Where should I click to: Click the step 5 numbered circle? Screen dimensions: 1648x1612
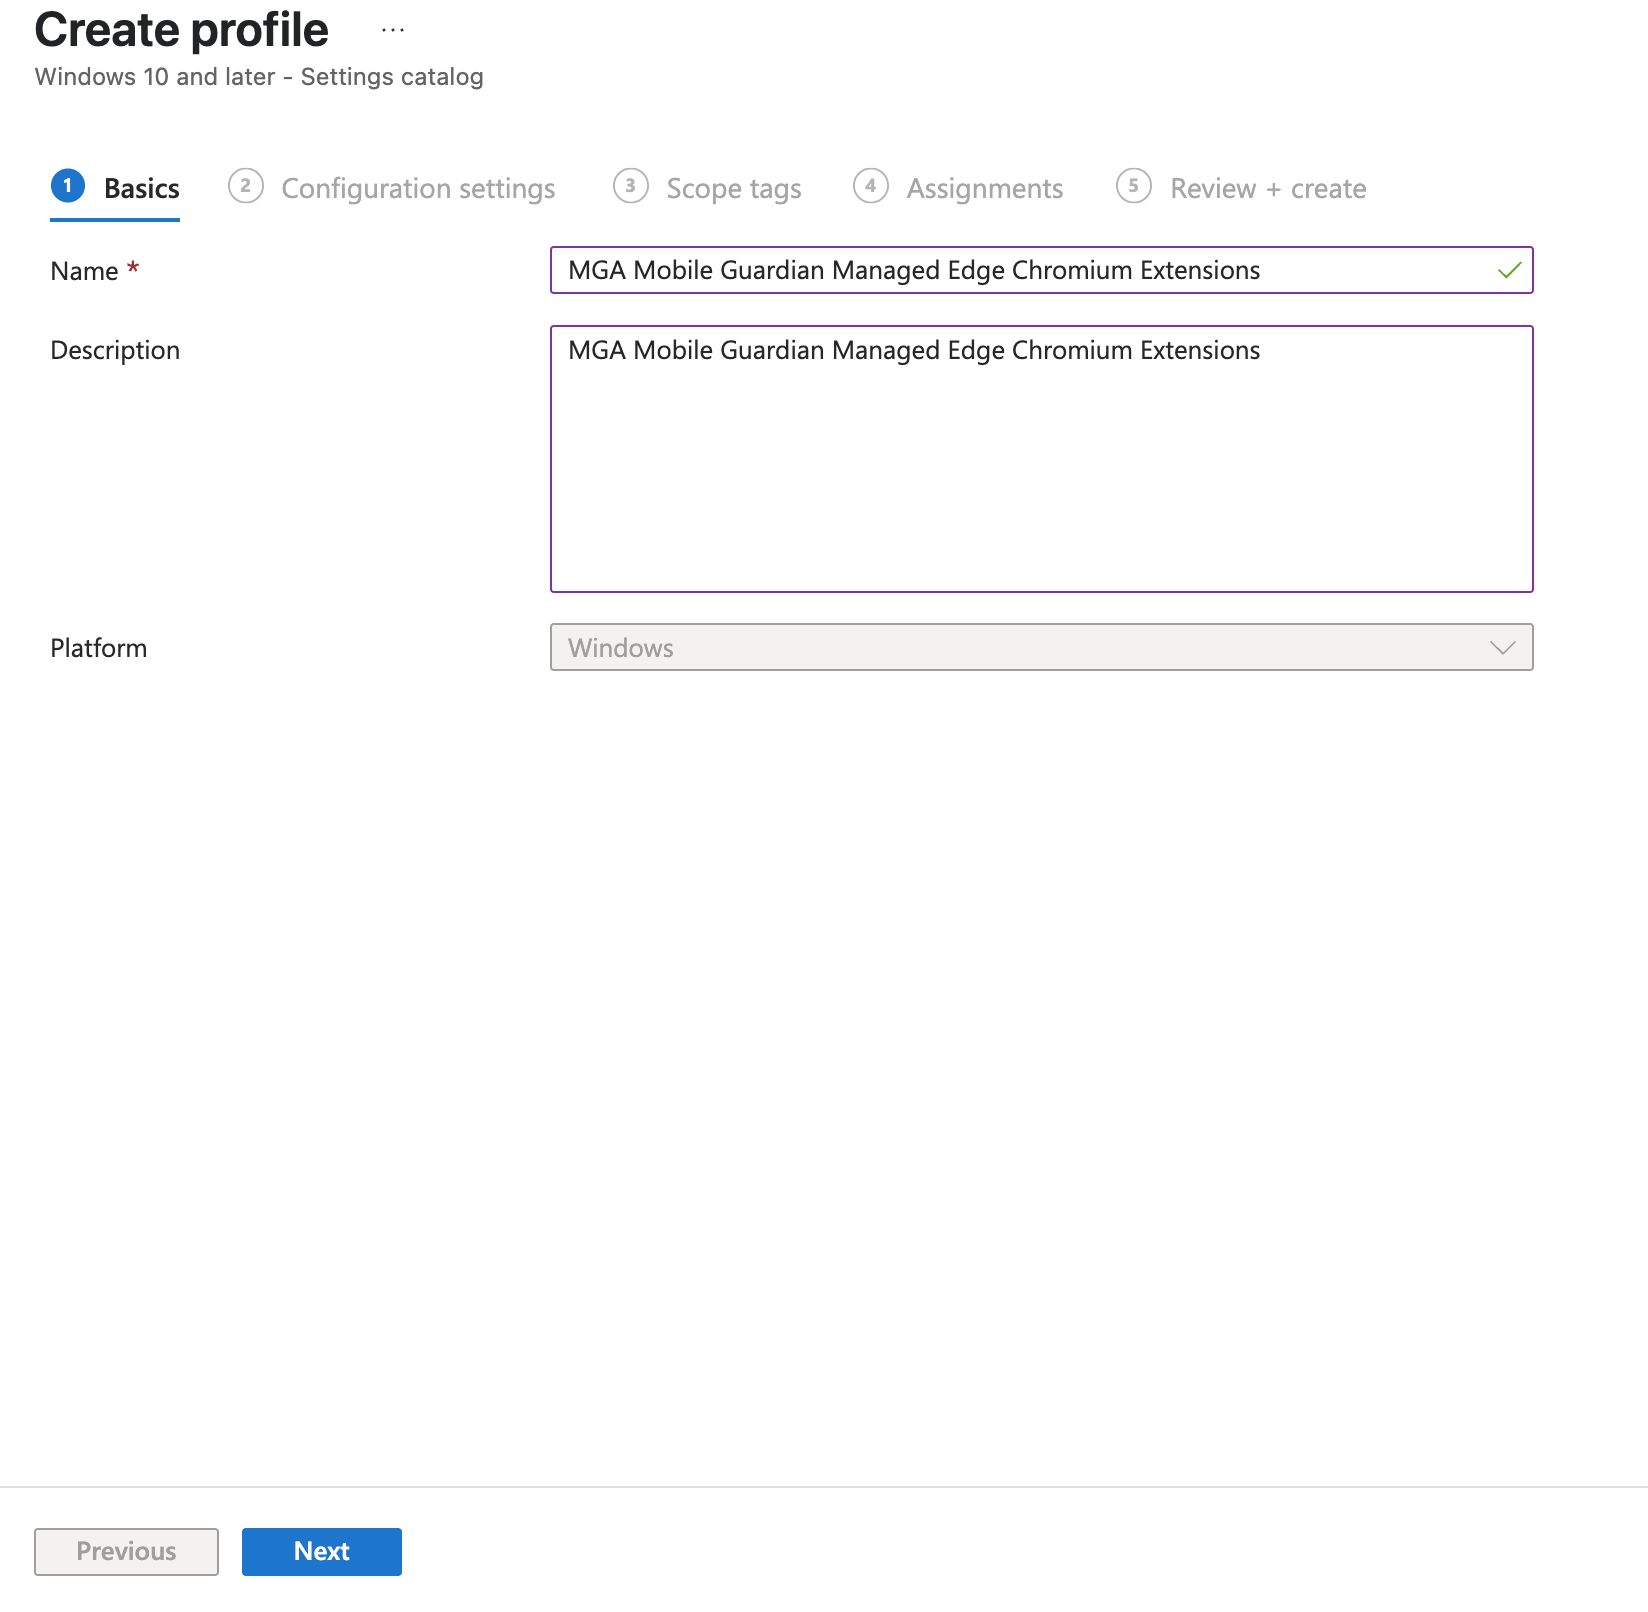1134,186
